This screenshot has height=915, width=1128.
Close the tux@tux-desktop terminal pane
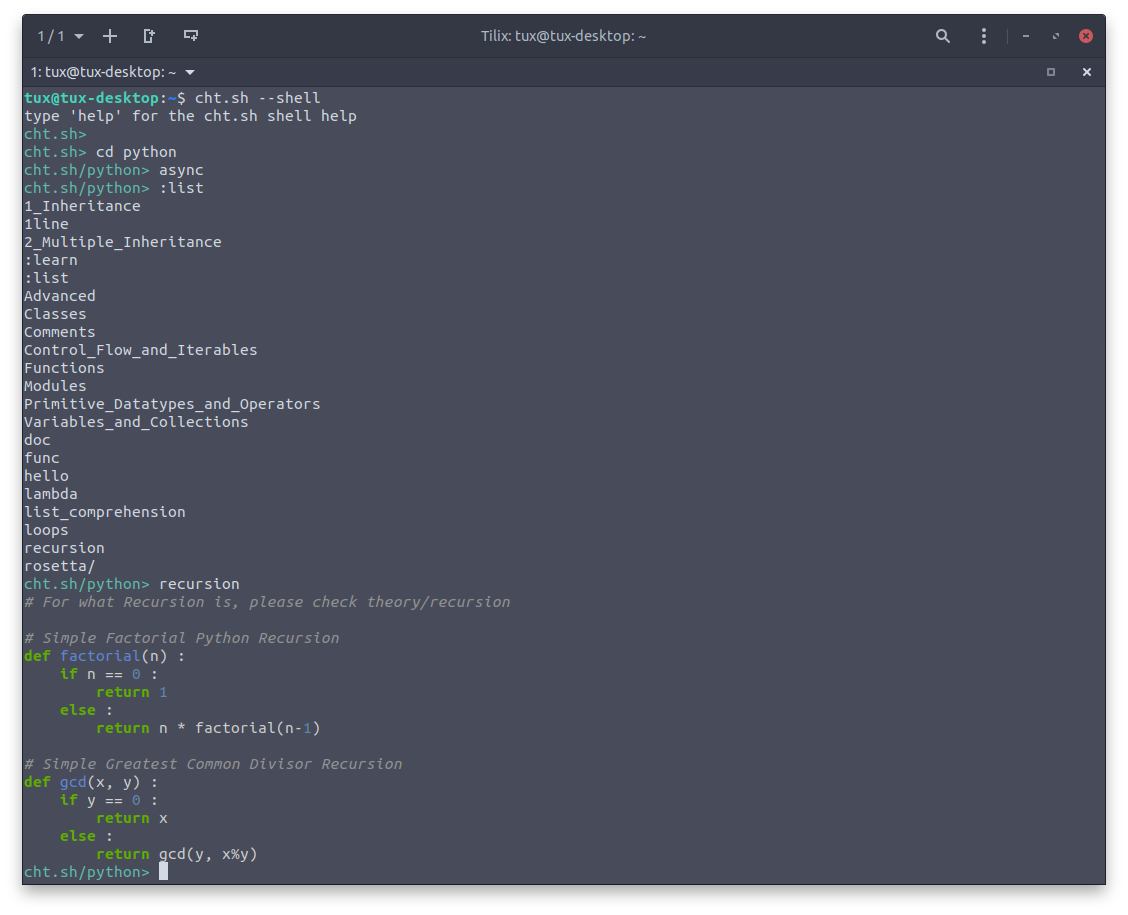click(x=1086, y=72)
